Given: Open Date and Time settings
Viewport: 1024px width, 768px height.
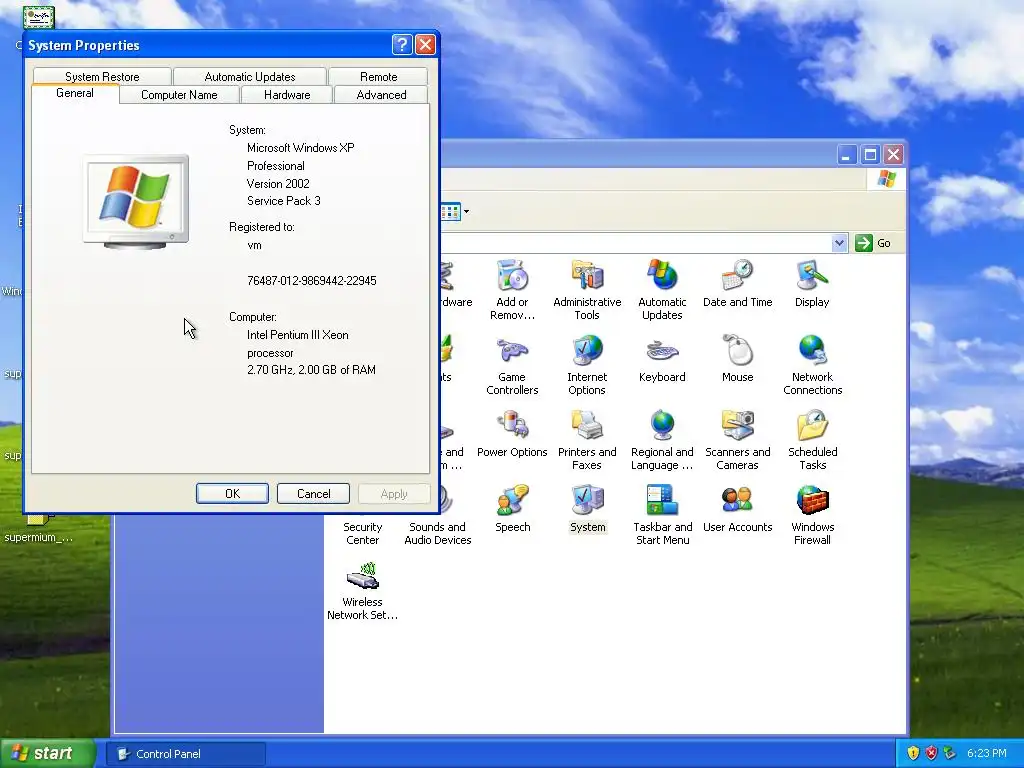Looking at the screenshot, I should click(737, 283).
